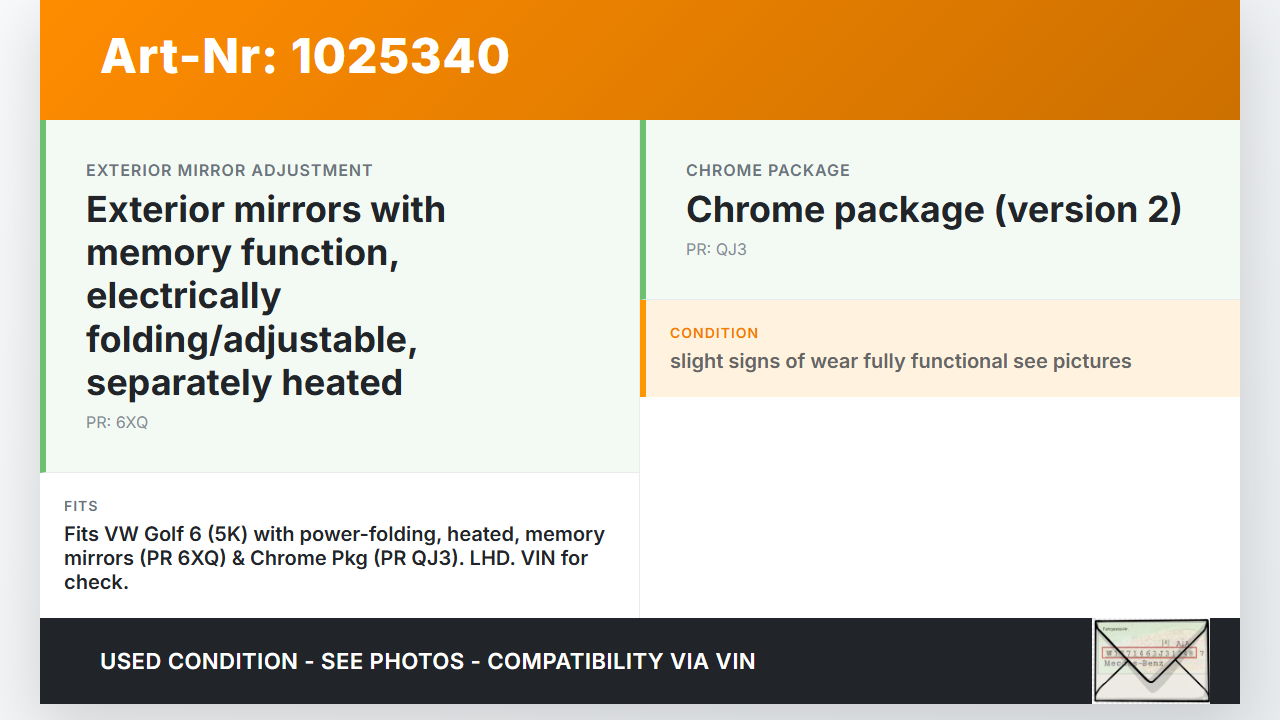Click the PR: 6XQ code
Viewport: 1280px width, 720px height.
pos(117,422)
